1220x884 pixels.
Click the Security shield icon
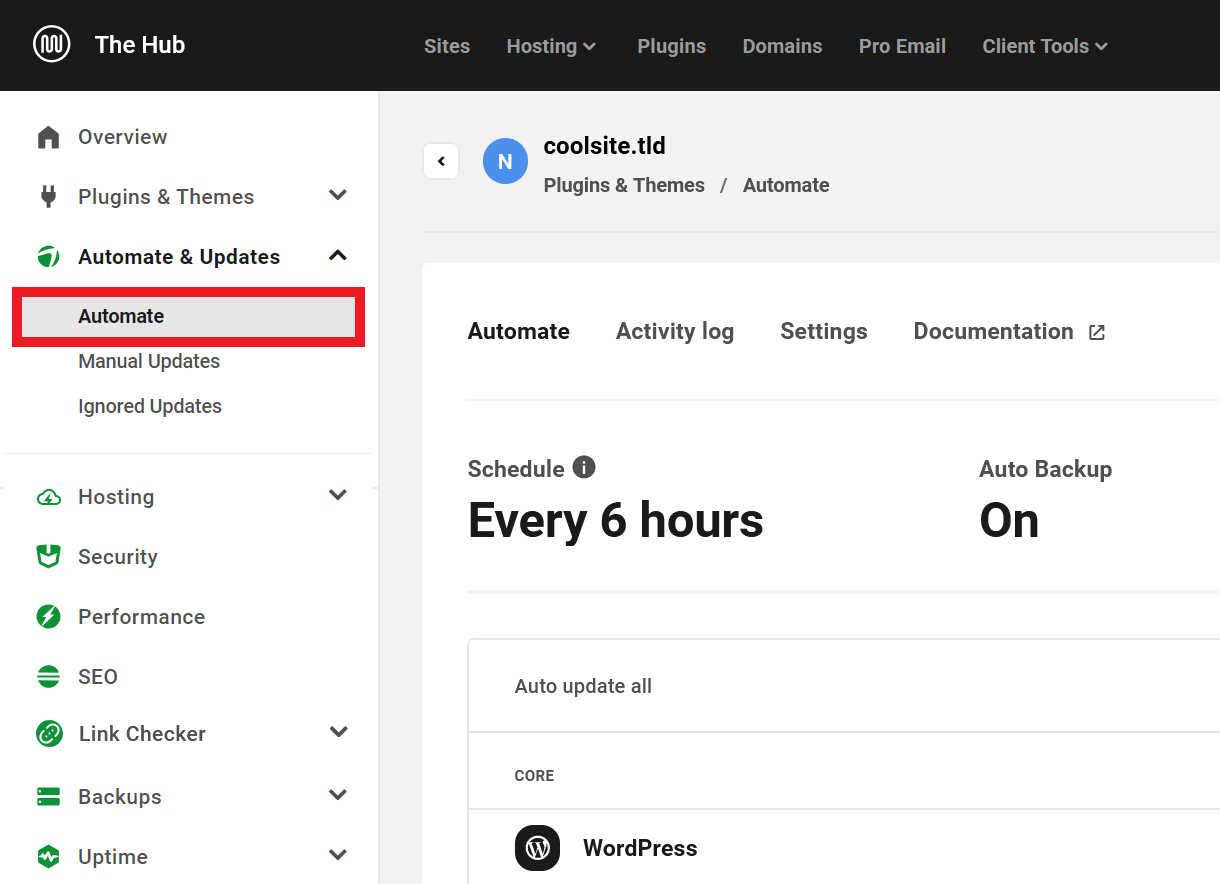[x=48, y=557]
